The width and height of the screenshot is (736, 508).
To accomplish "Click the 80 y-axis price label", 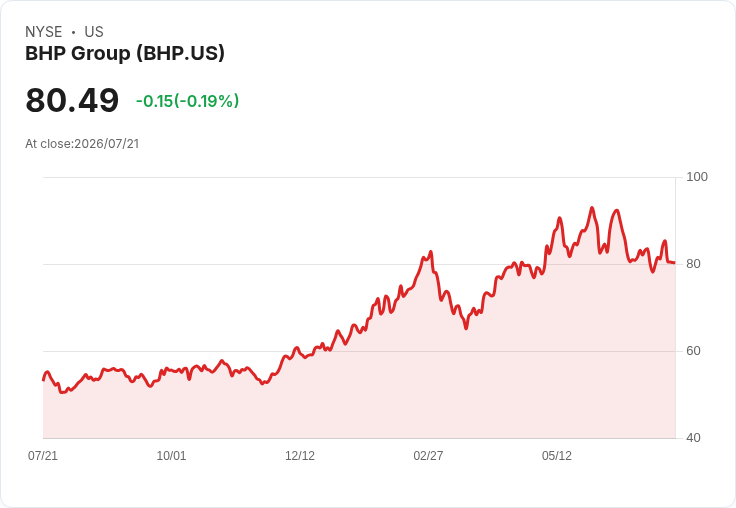I will point(693,264).
